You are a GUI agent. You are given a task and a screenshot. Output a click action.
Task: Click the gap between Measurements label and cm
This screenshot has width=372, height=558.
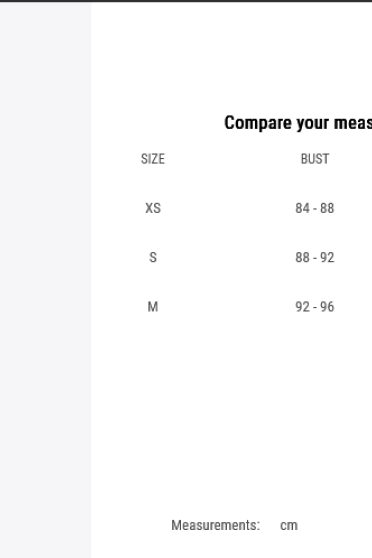[x=270, y=525]
